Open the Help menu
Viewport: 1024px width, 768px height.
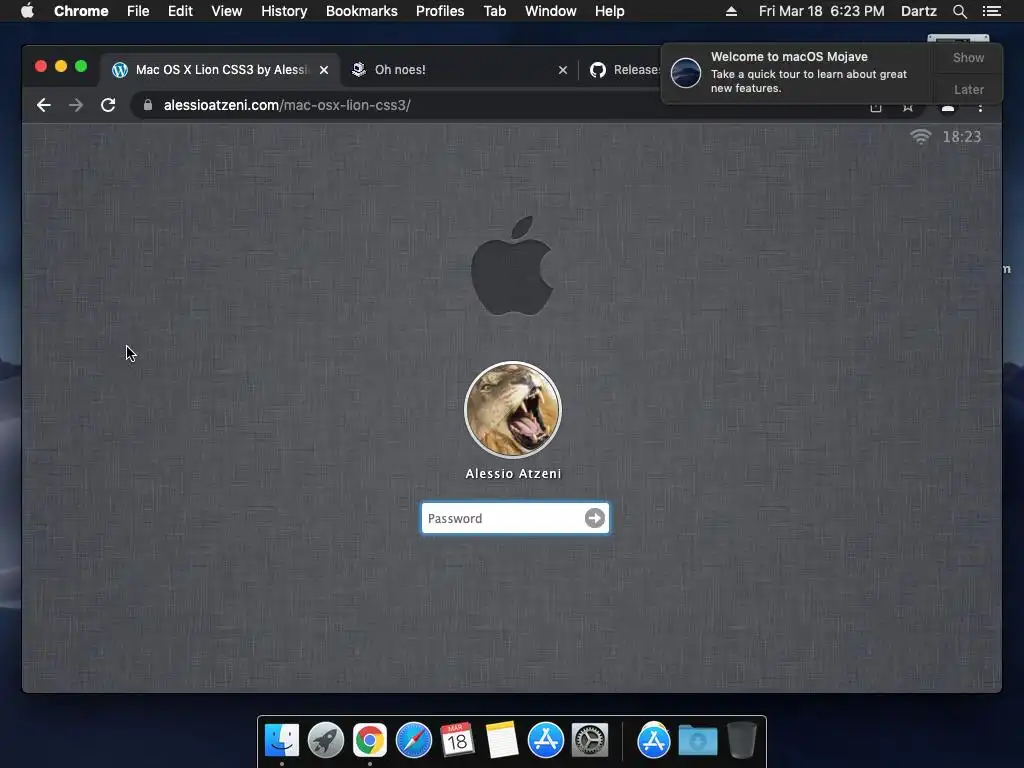click(609, 11)
